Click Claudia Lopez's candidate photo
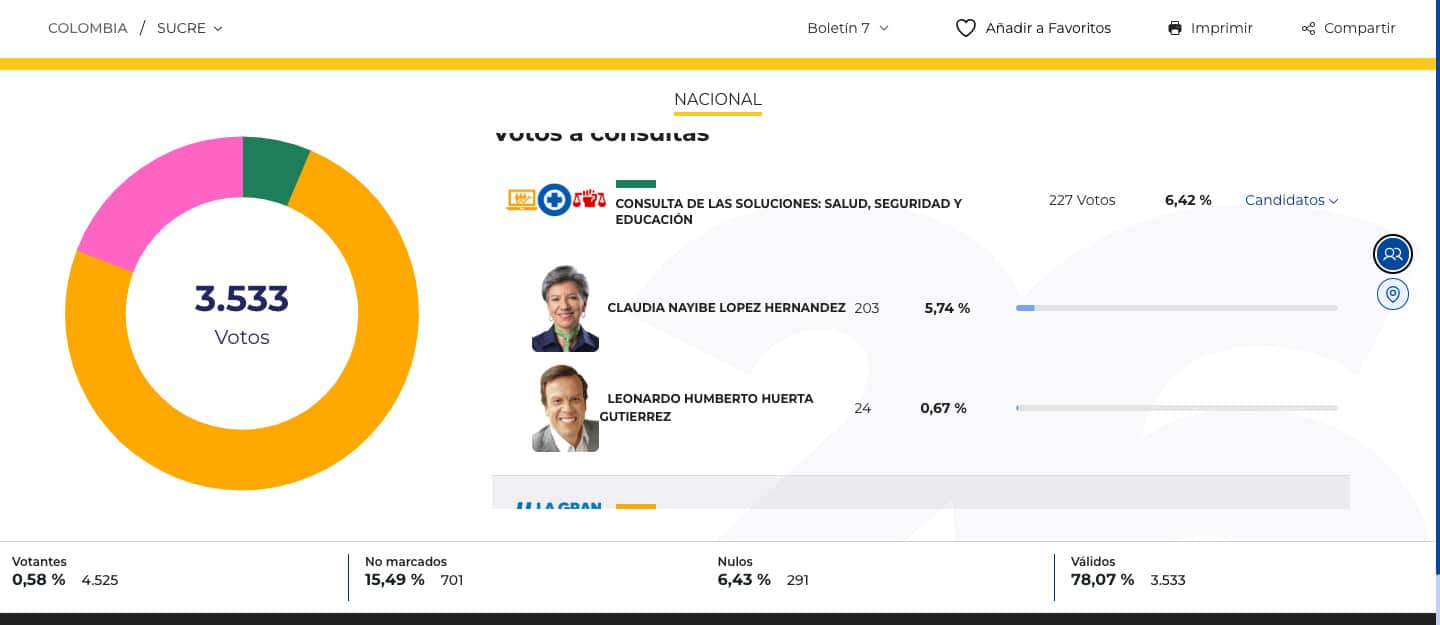1440x625 pixels. (565, 309)
